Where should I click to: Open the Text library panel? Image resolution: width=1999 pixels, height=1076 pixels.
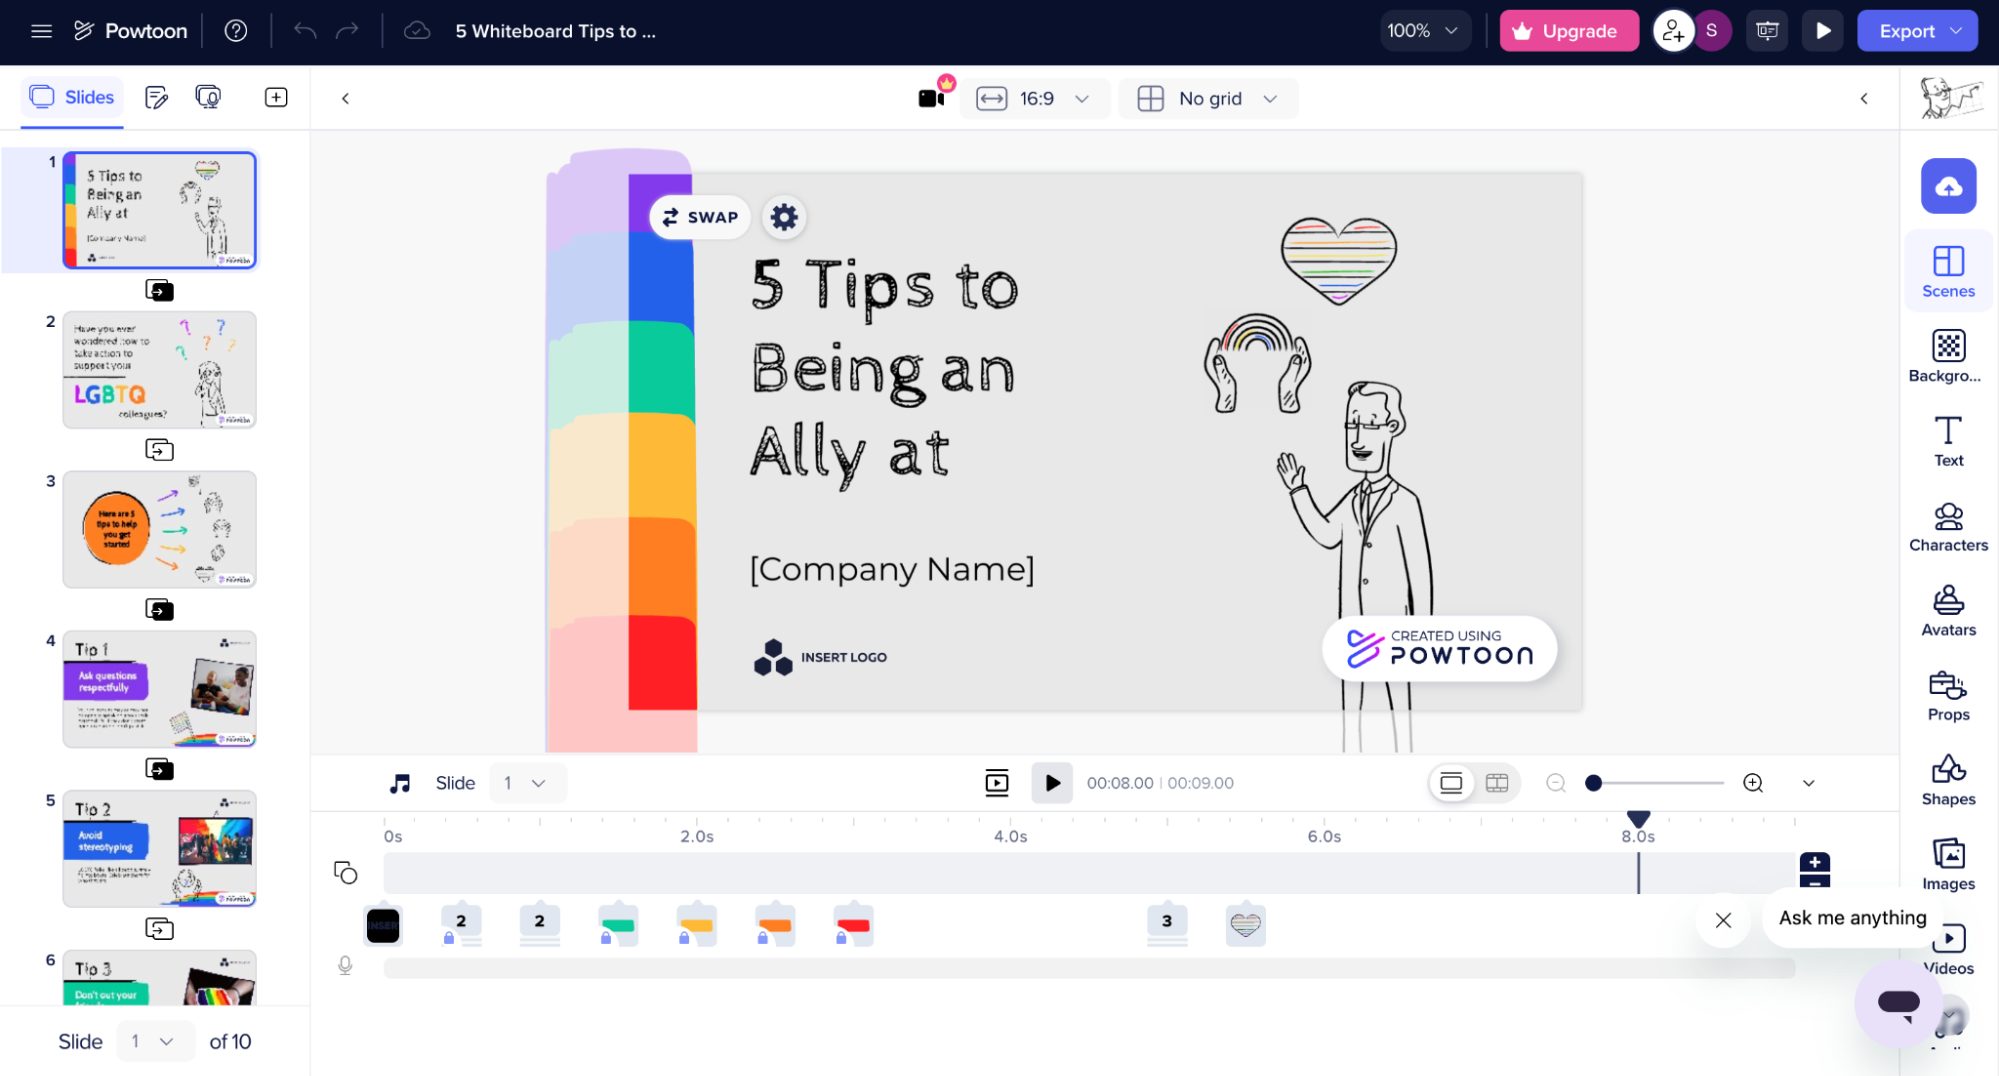point(1948,441)
